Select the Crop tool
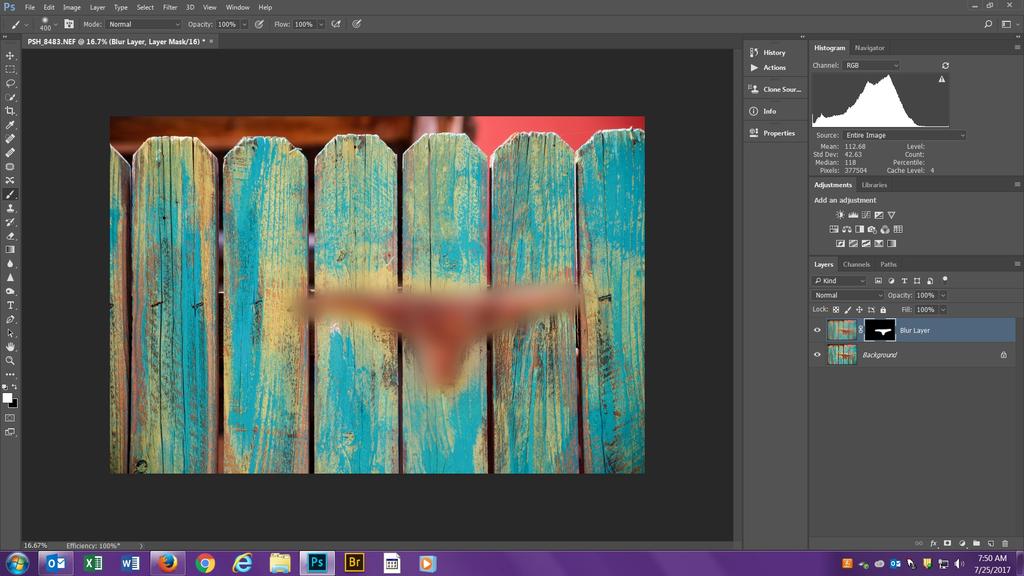Image resolution: width=1024 pixels, height=576 pixels. [10, 111]
